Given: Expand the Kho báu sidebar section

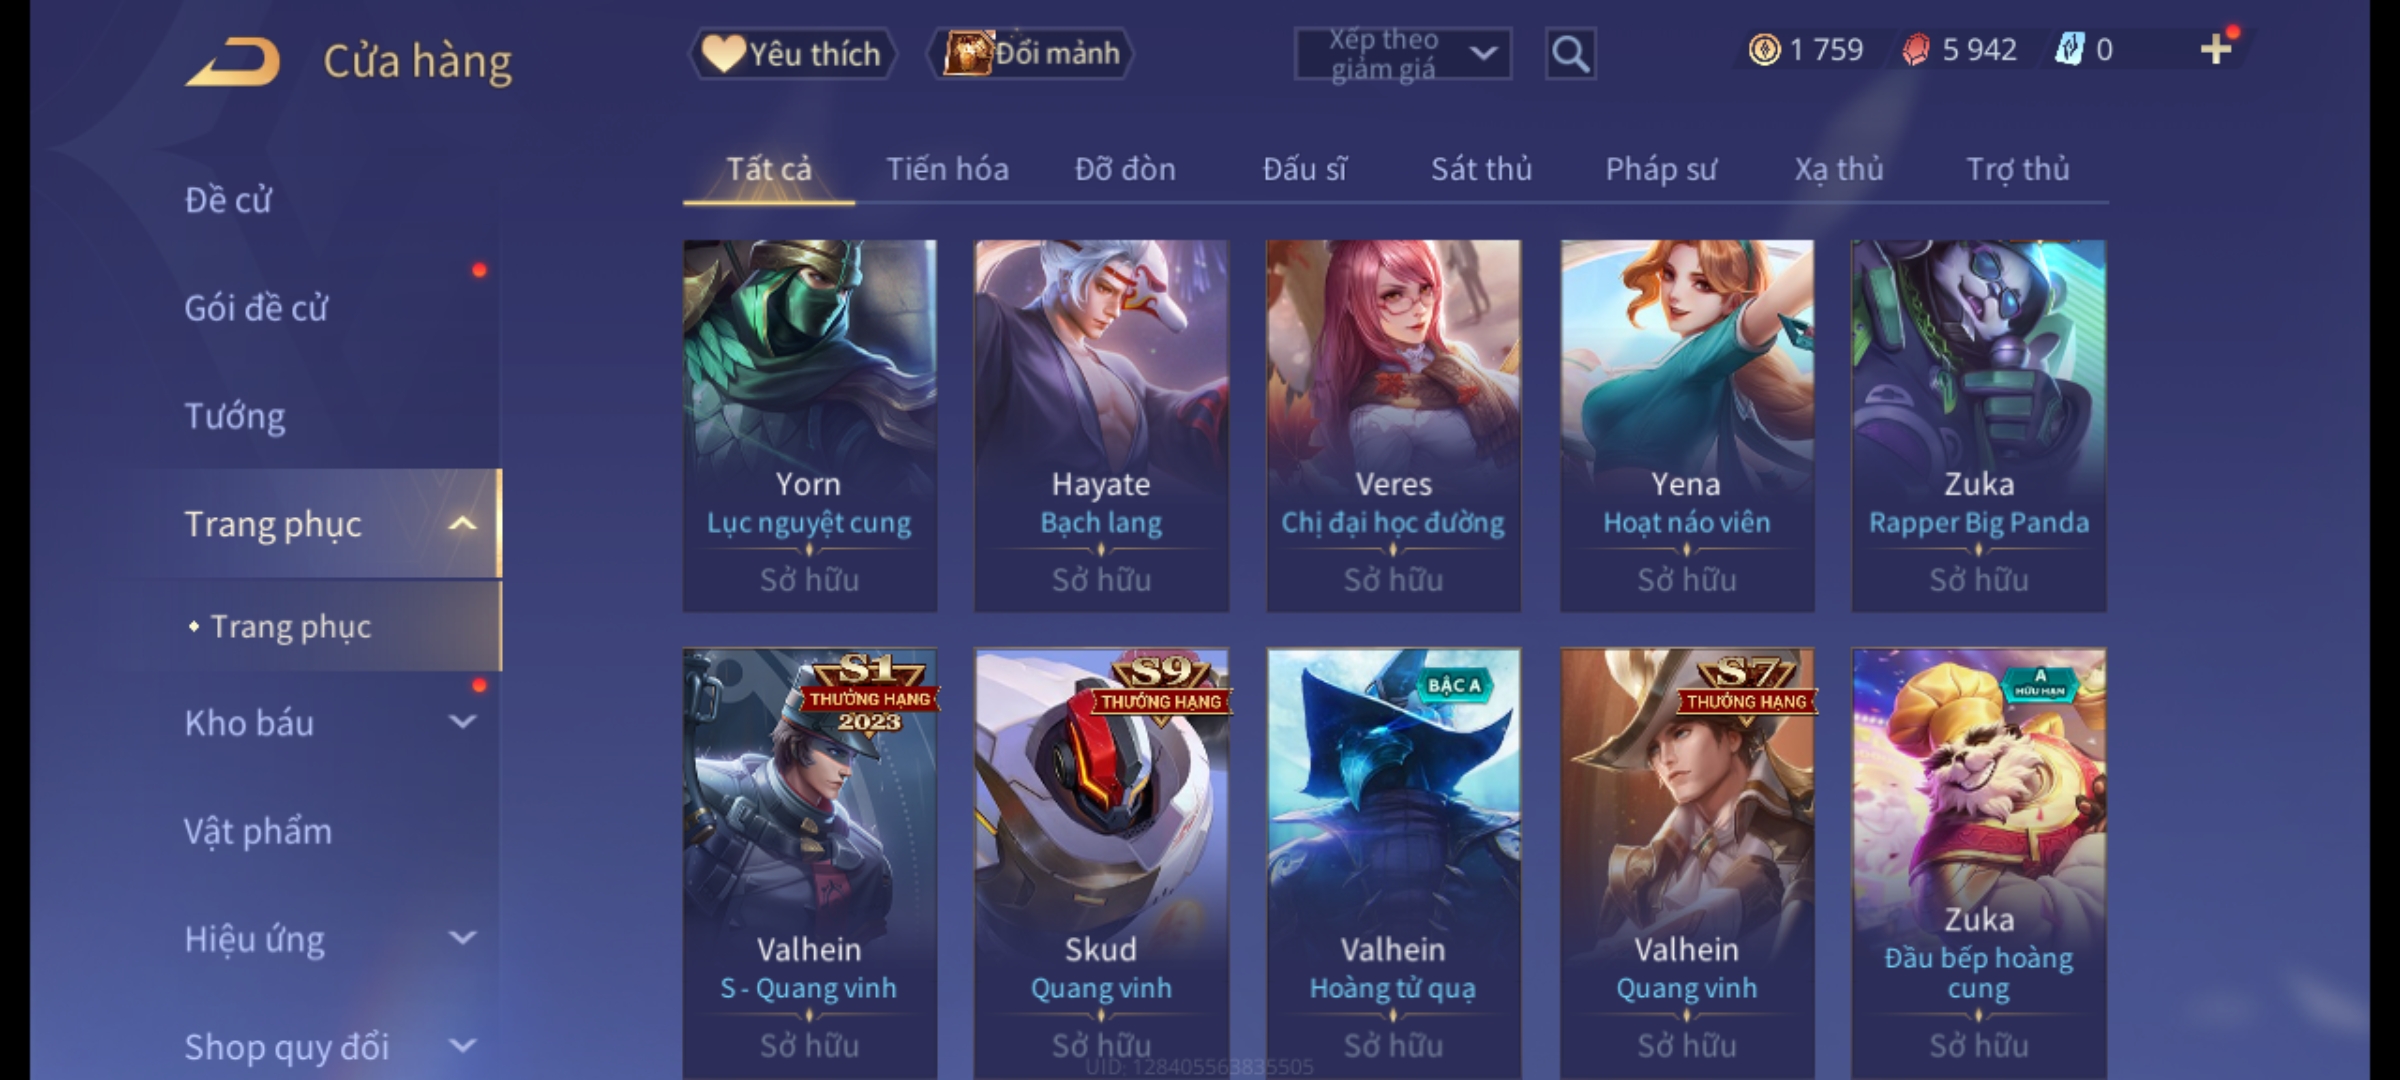Looking at the screenshot, I should [462, 721].
